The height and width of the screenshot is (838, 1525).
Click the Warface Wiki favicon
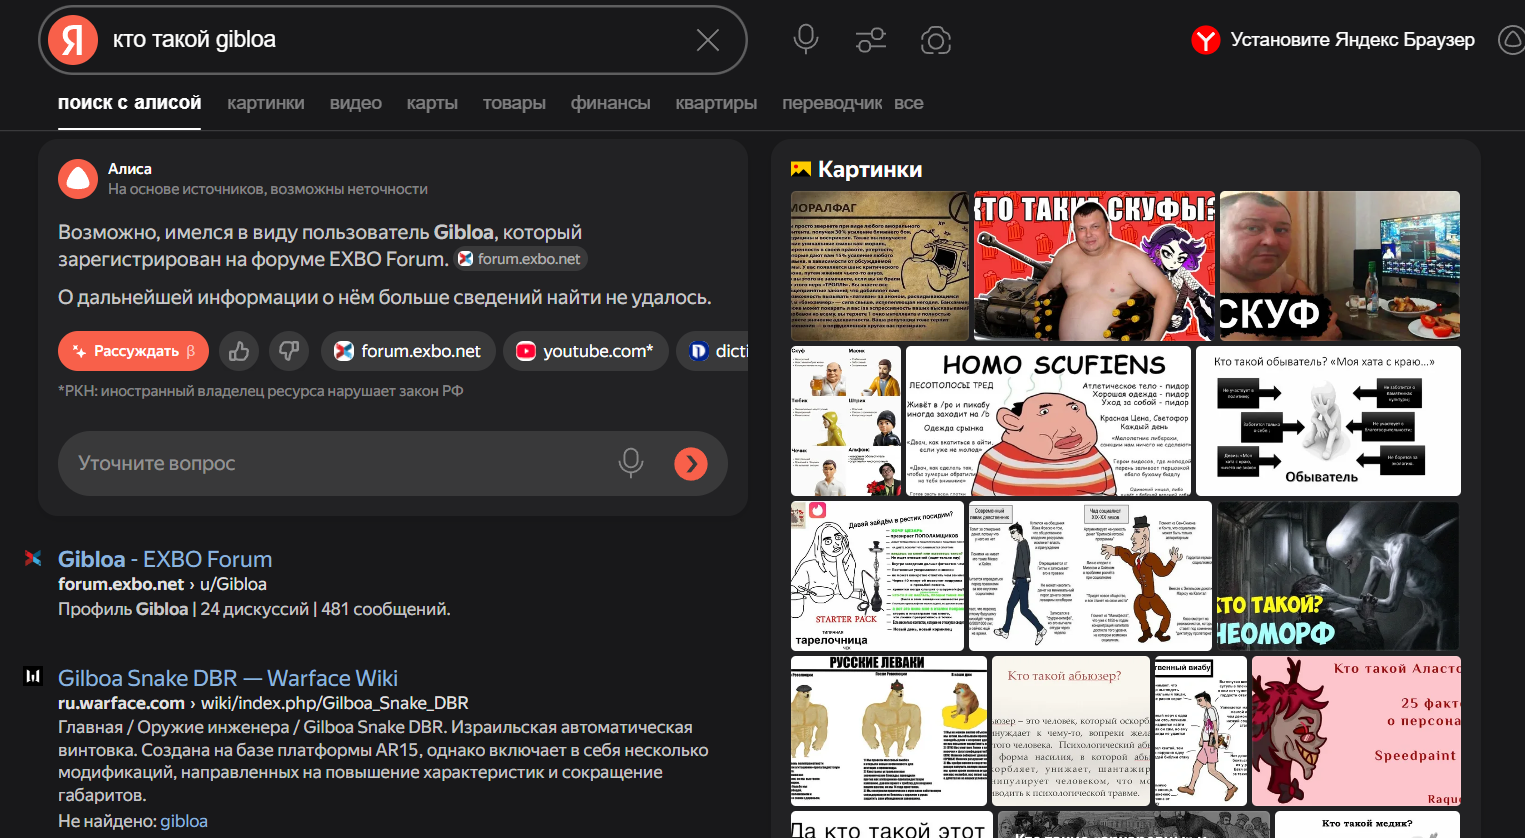(x=33, y=677)
